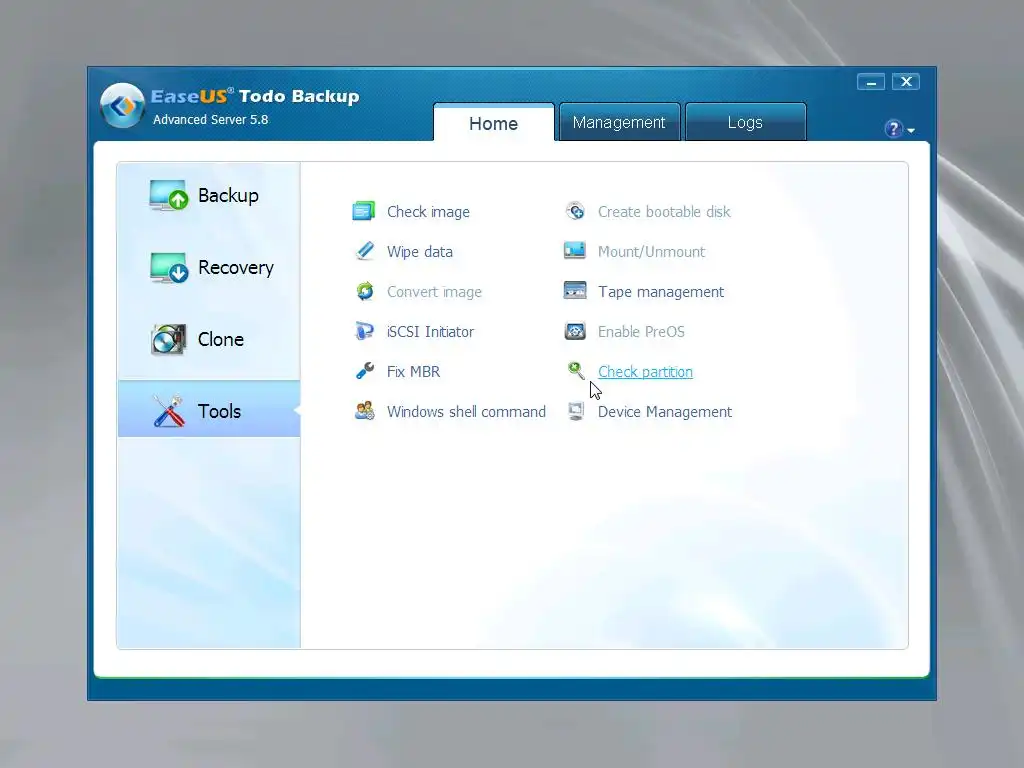The height and width of the screenshot is (768, 1024).
Task: Click the EaseUS Todo Backup title text
Action: (x=255, y=96)
